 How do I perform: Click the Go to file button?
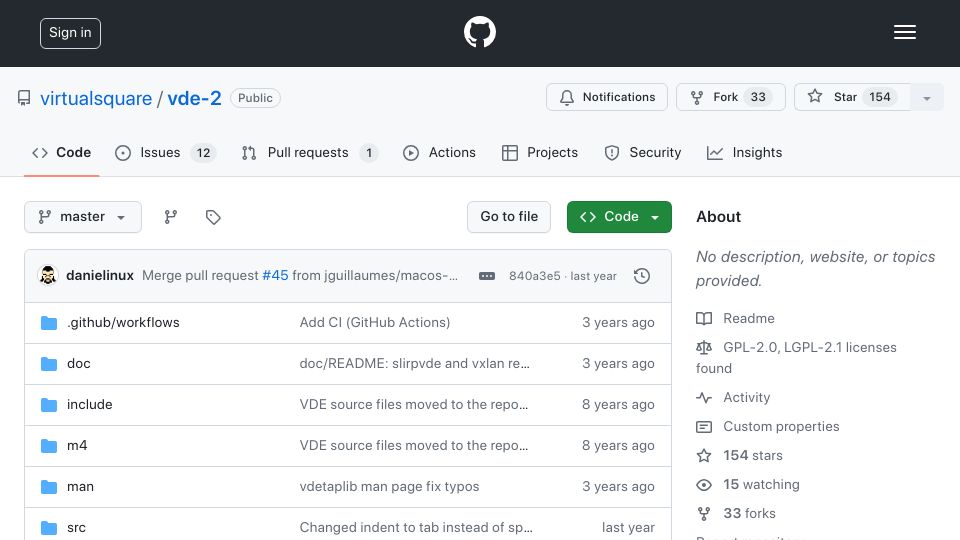click(509, 217)
